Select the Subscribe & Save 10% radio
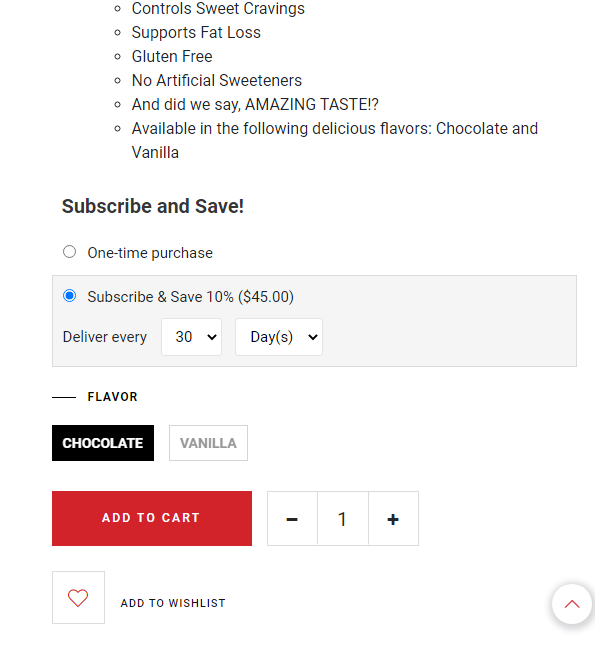 tap(69, 296)
